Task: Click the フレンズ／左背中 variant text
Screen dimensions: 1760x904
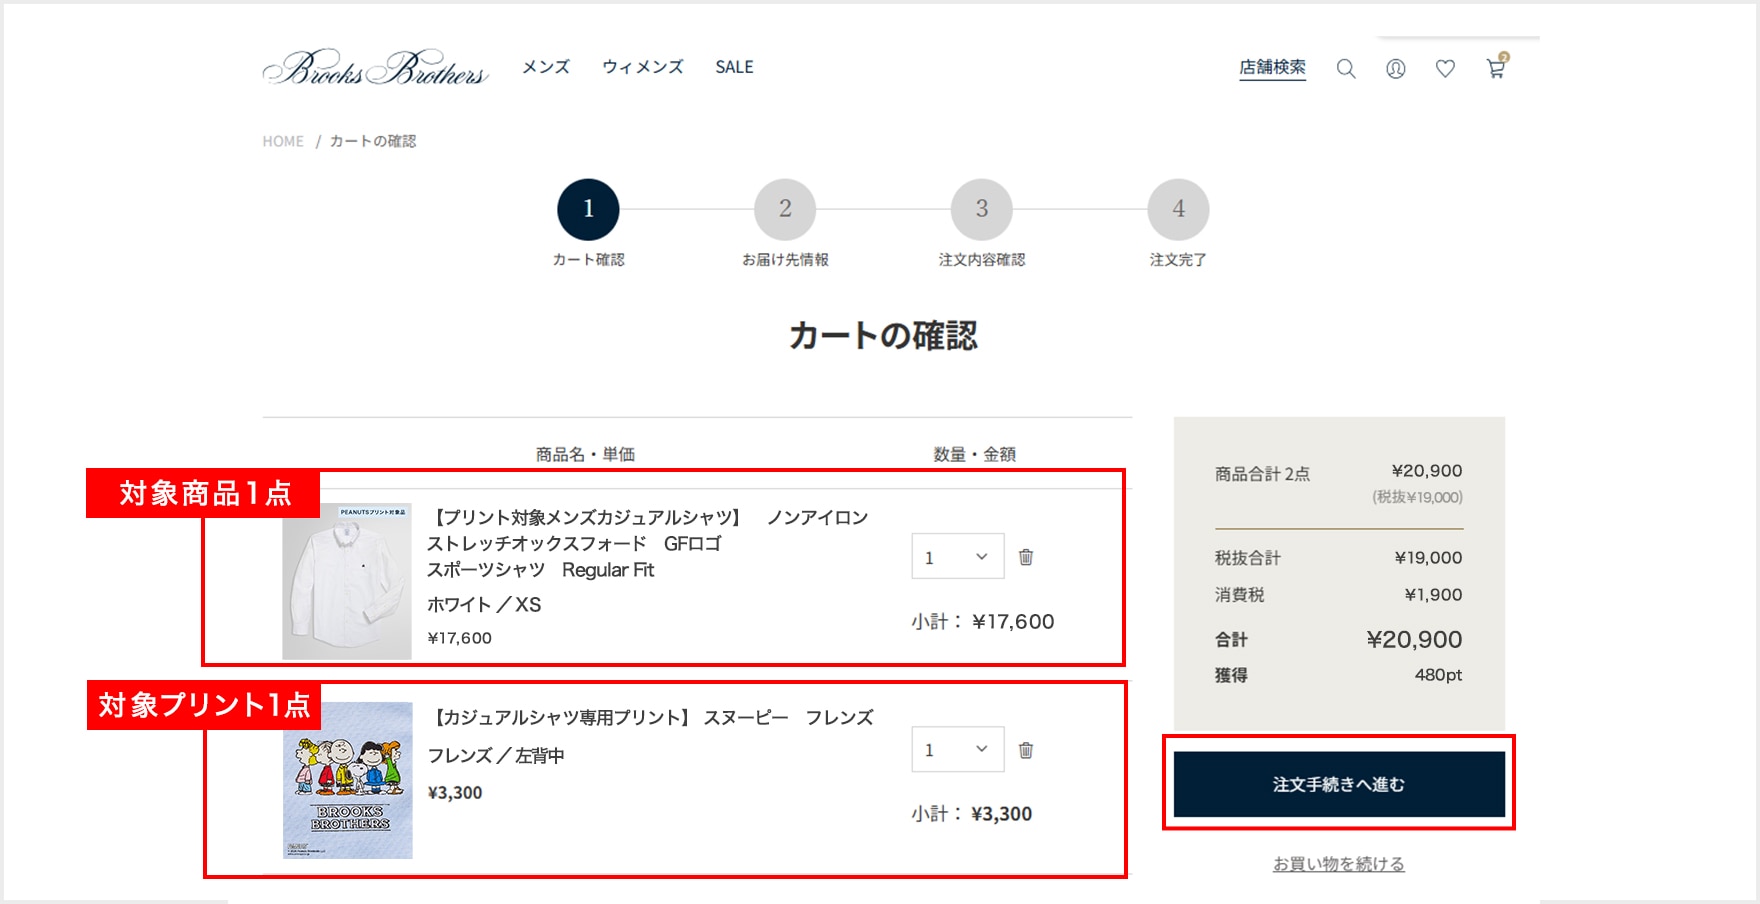Action: coord(496,755)
